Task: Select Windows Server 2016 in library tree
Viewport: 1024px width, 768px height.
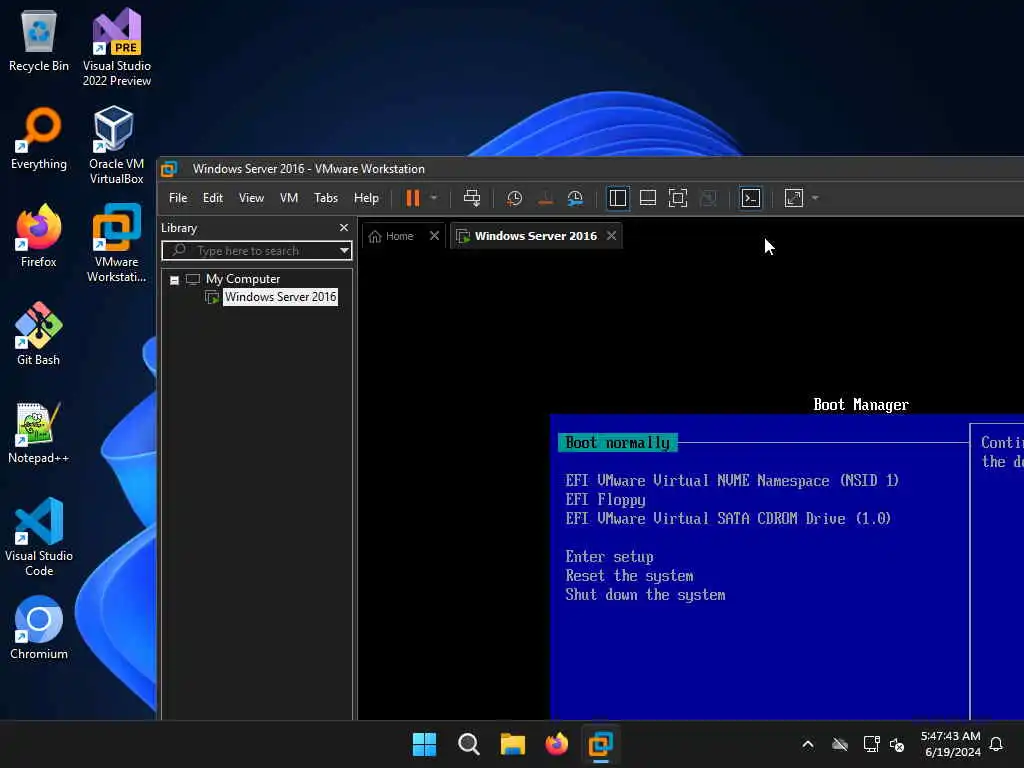Action: point(280,297)
